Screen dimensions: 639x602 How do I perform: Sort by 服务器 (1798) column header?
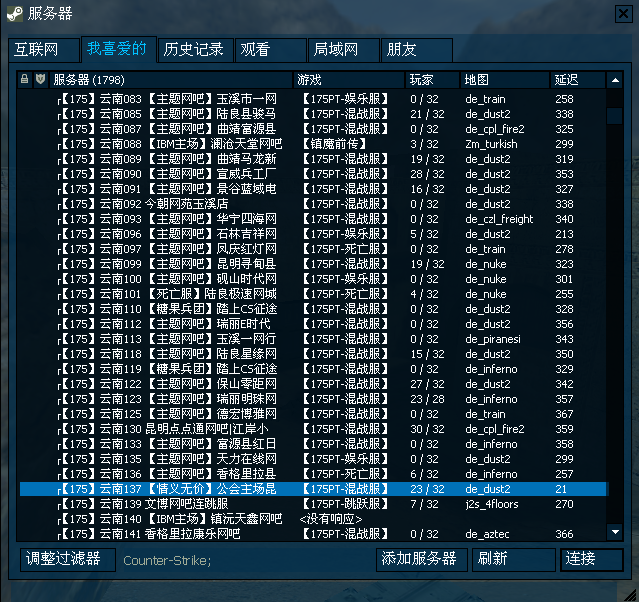[x=171, y=79]
